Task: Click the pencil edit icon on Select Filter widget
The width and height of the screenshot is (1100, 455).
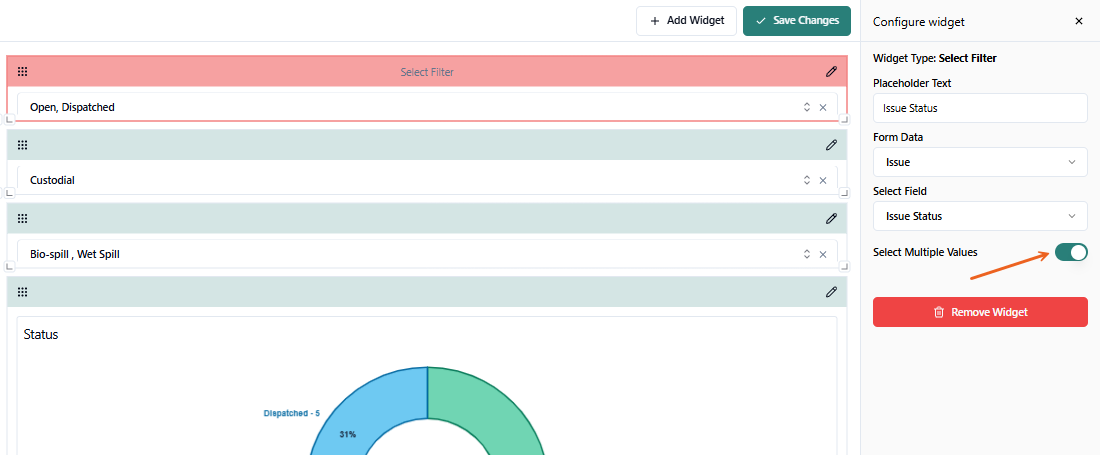Action: tap(831, 71)
